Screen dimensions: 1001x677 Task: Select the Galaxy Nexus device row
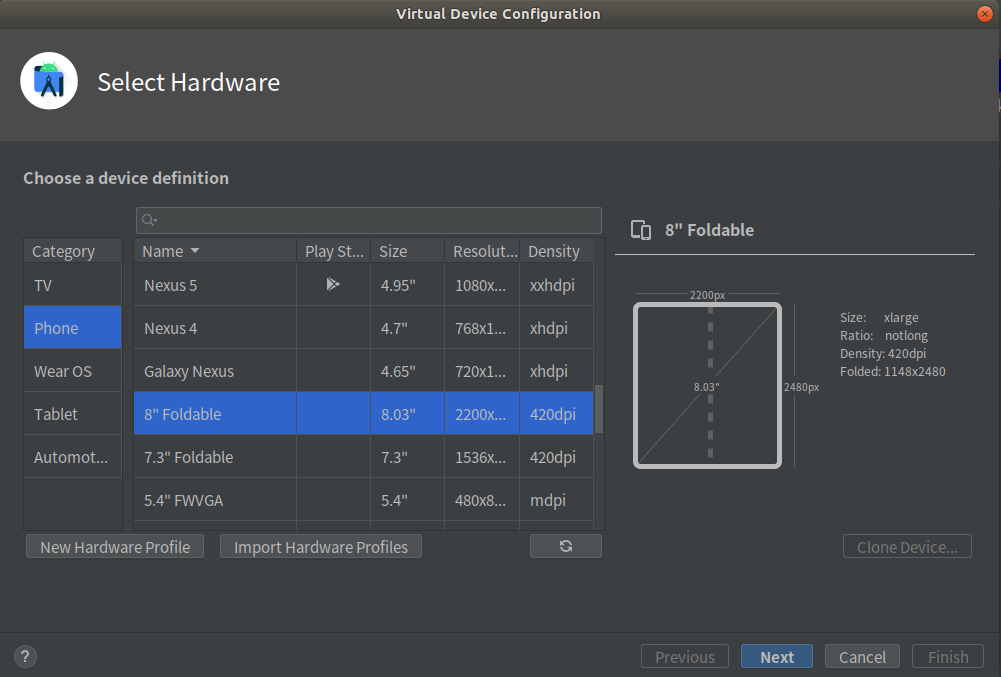coord(363,371)
